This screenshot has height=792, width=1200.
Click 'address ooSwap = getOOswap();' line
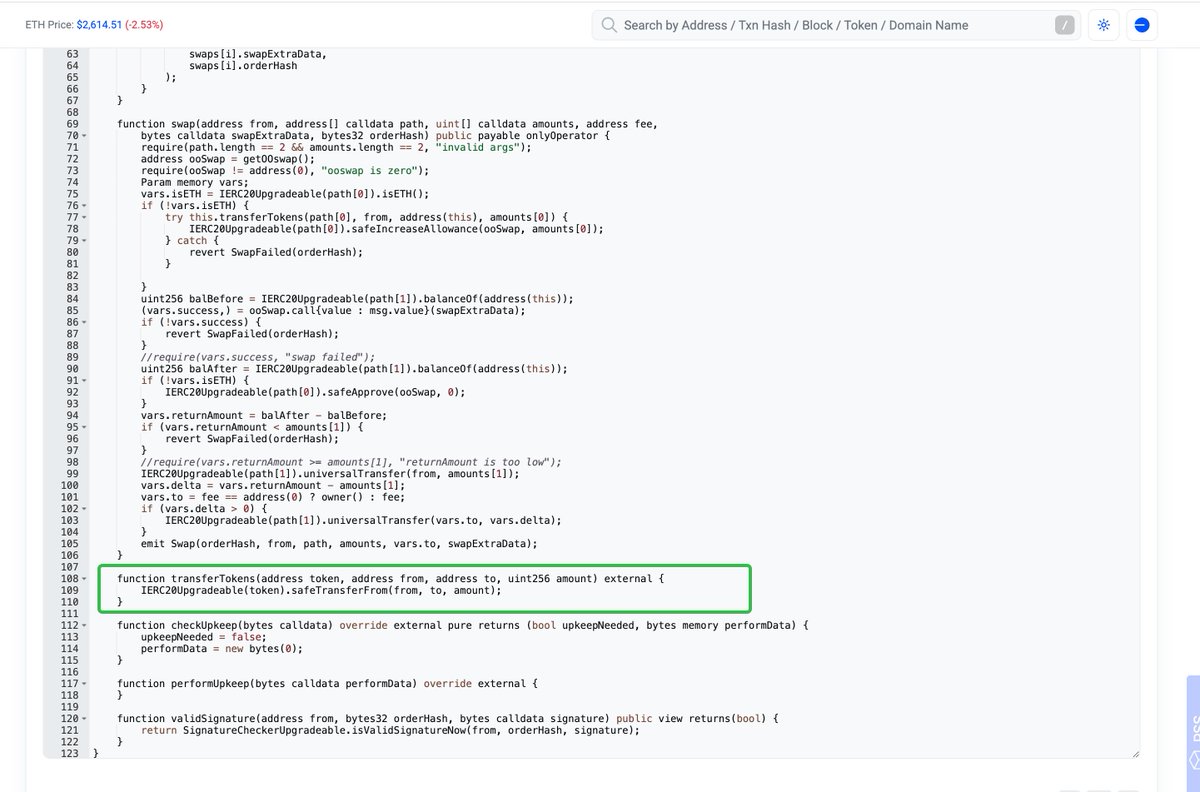point(228,159)
